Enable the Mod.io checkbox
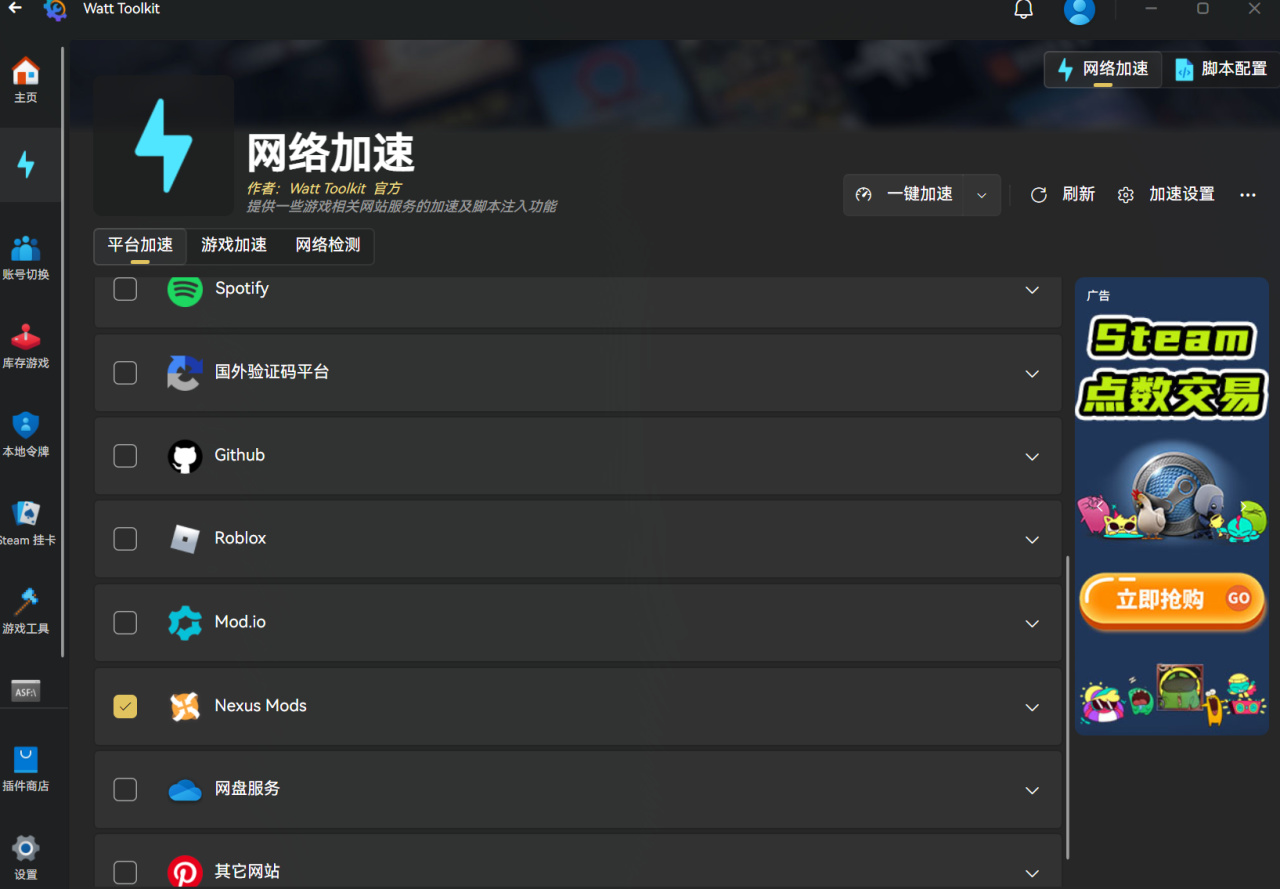 pyautogui.click(x=125, y=623)
